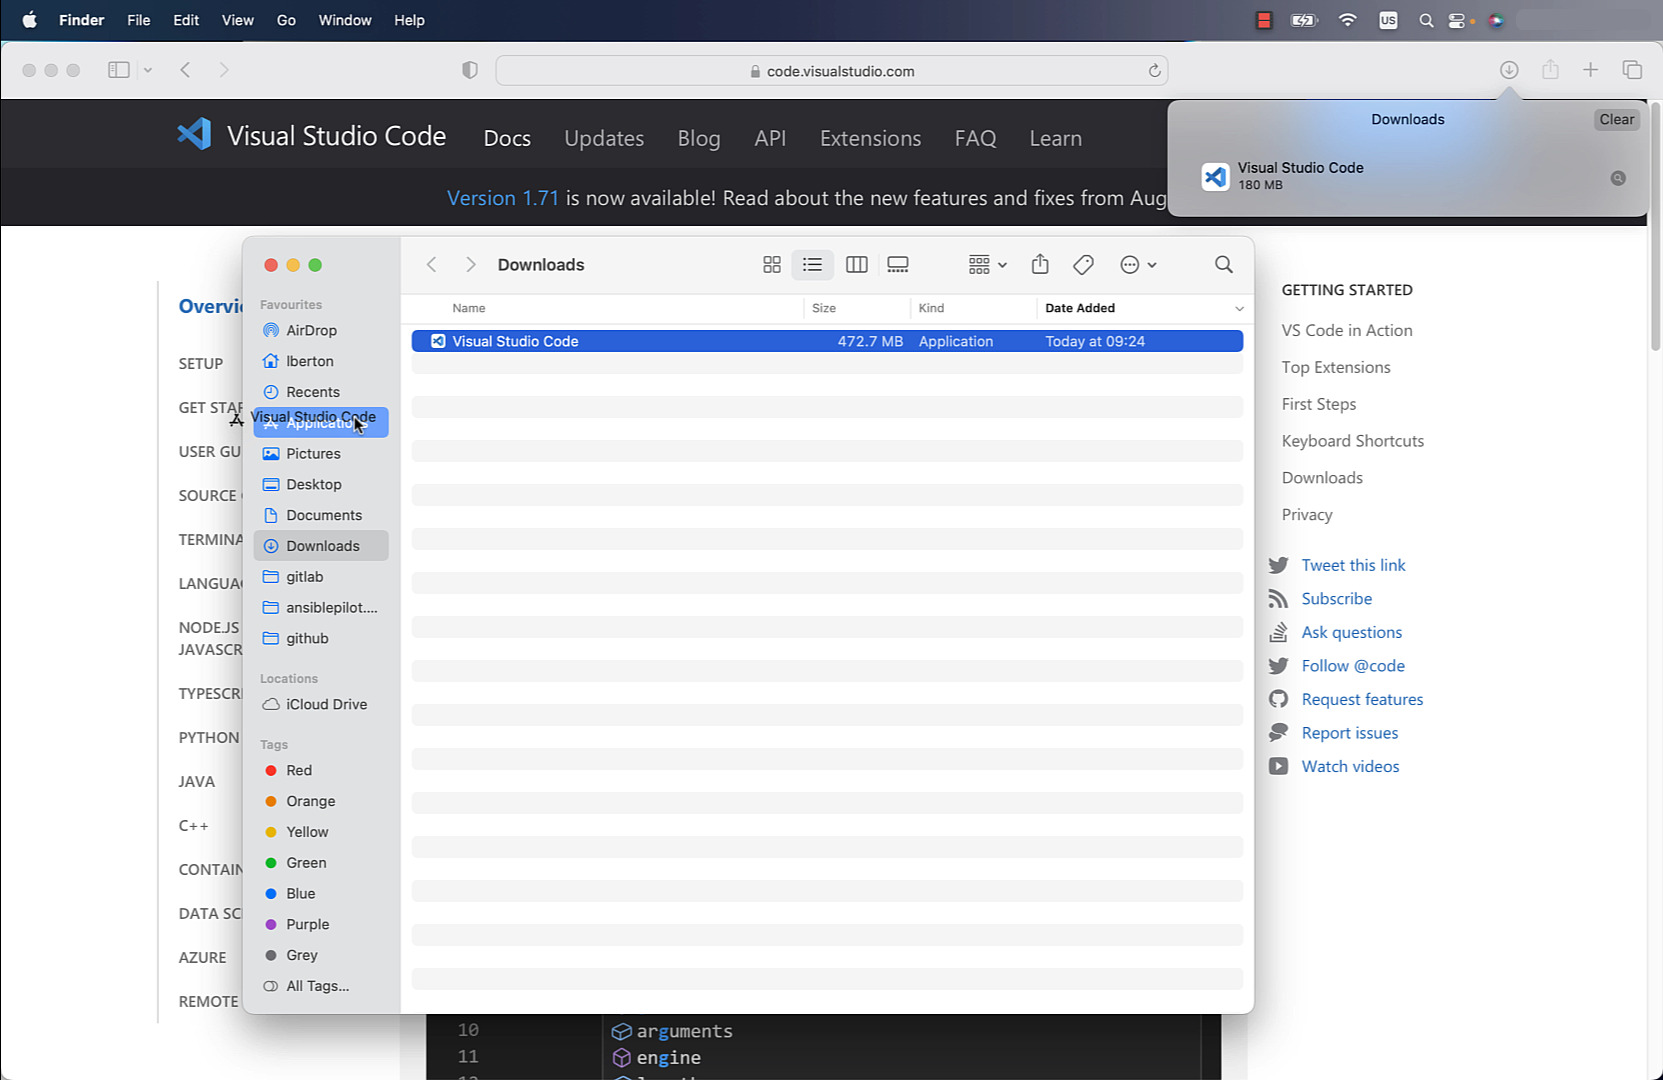Image resolution: width=1663 pixels, height=1080 pixels.
Task: Switch Finder to gallery view
Action: click(897, 264)
